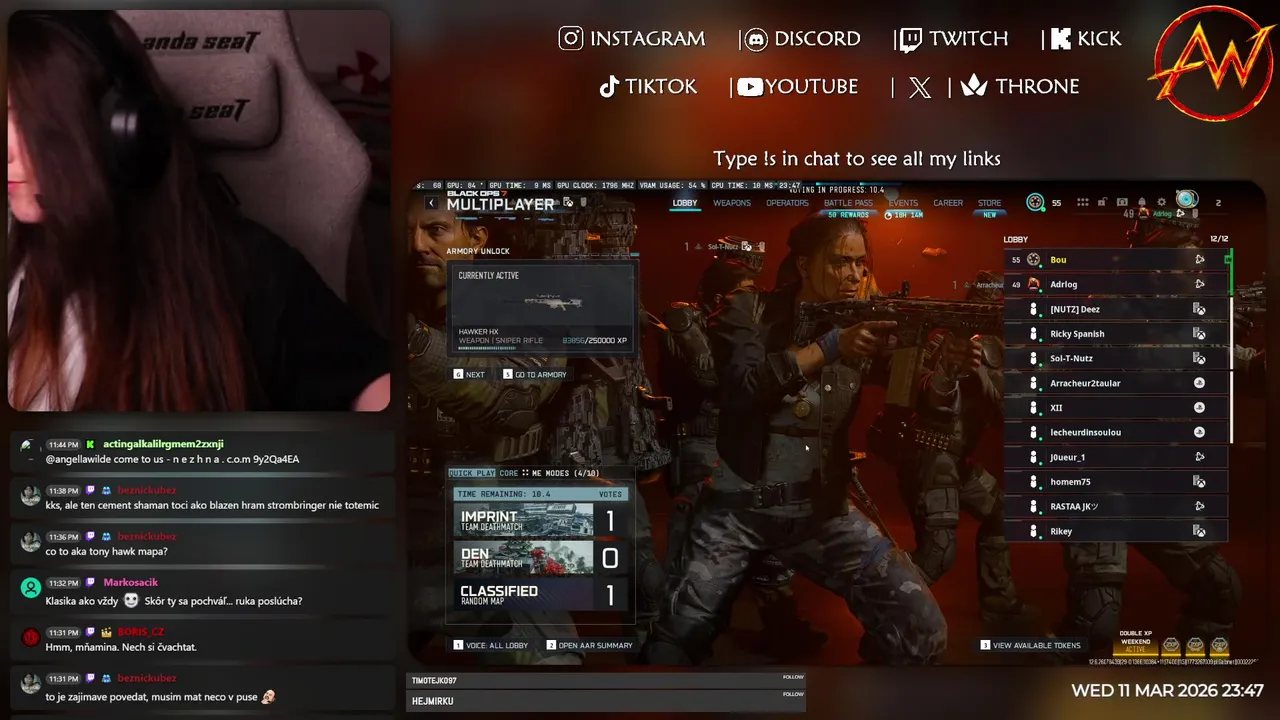Click Open AAR Summary button
Viewport: 1280px width, 720px height.
pos(590,645)
